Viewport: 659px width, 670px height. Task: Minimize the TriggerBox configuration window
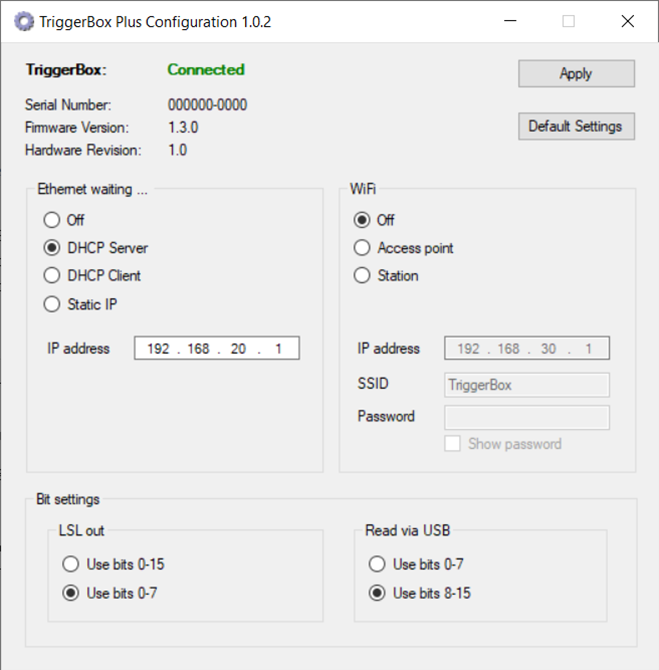(x=510, y=21)
